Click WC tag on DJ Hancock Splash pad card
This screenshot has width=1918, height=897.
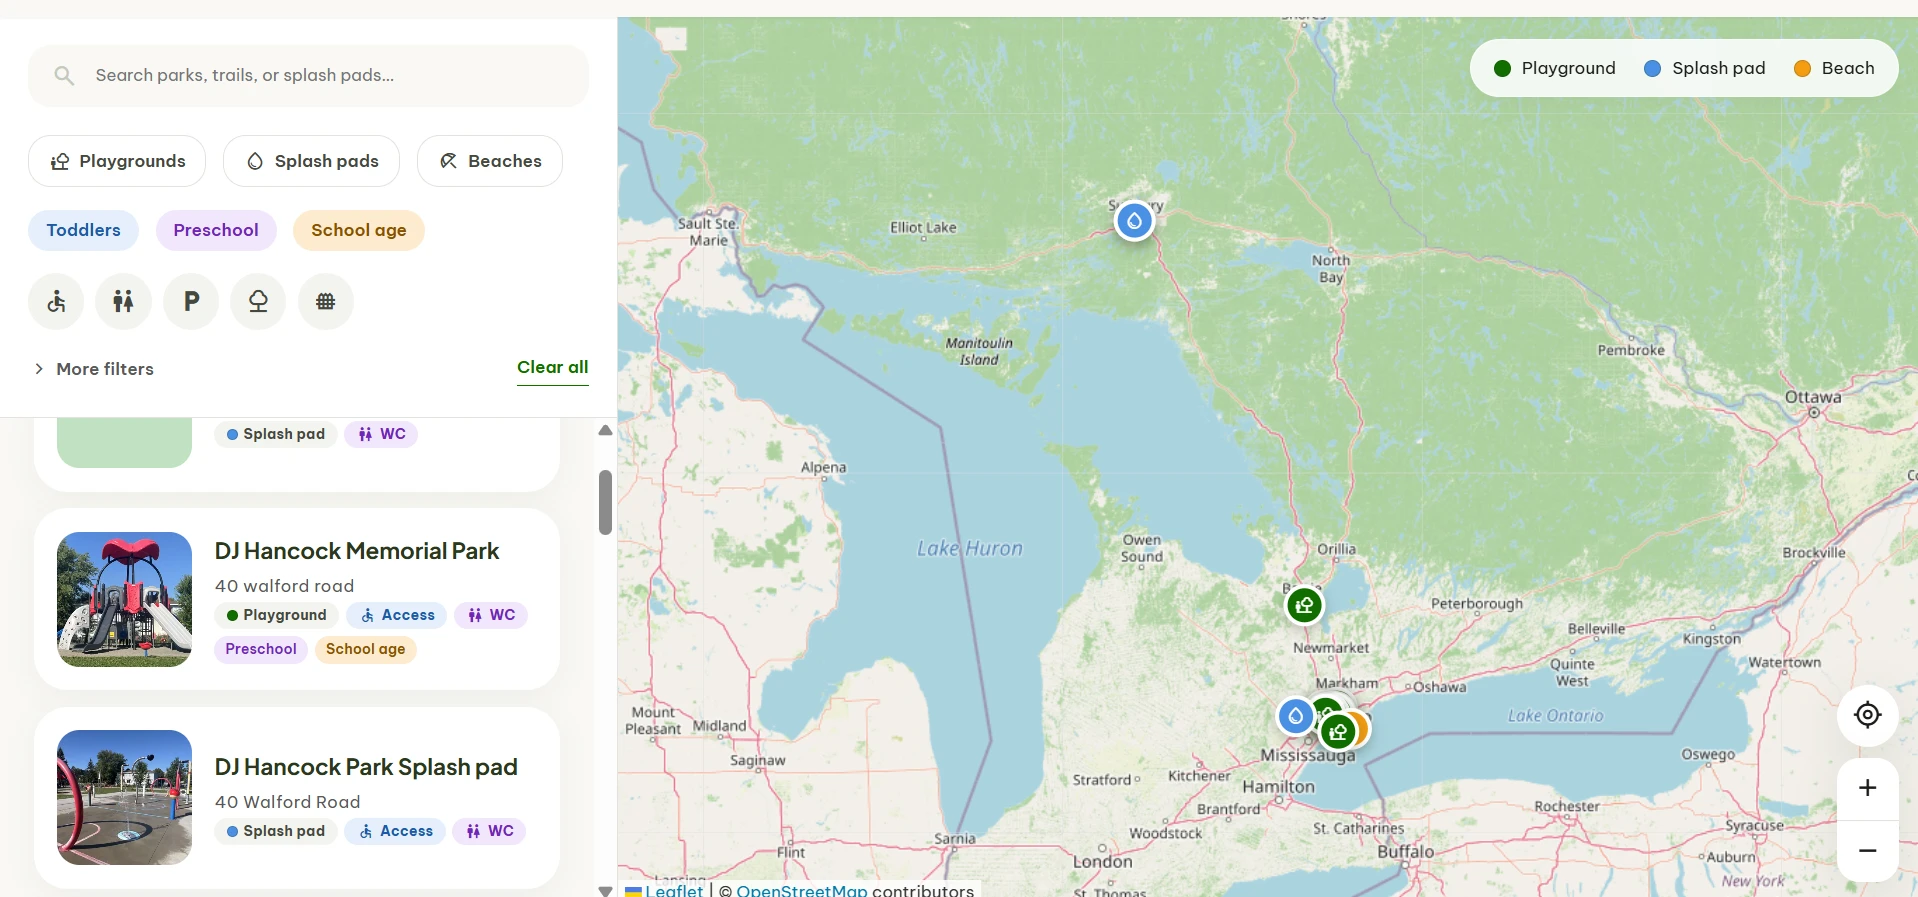(x=489, y=831)
